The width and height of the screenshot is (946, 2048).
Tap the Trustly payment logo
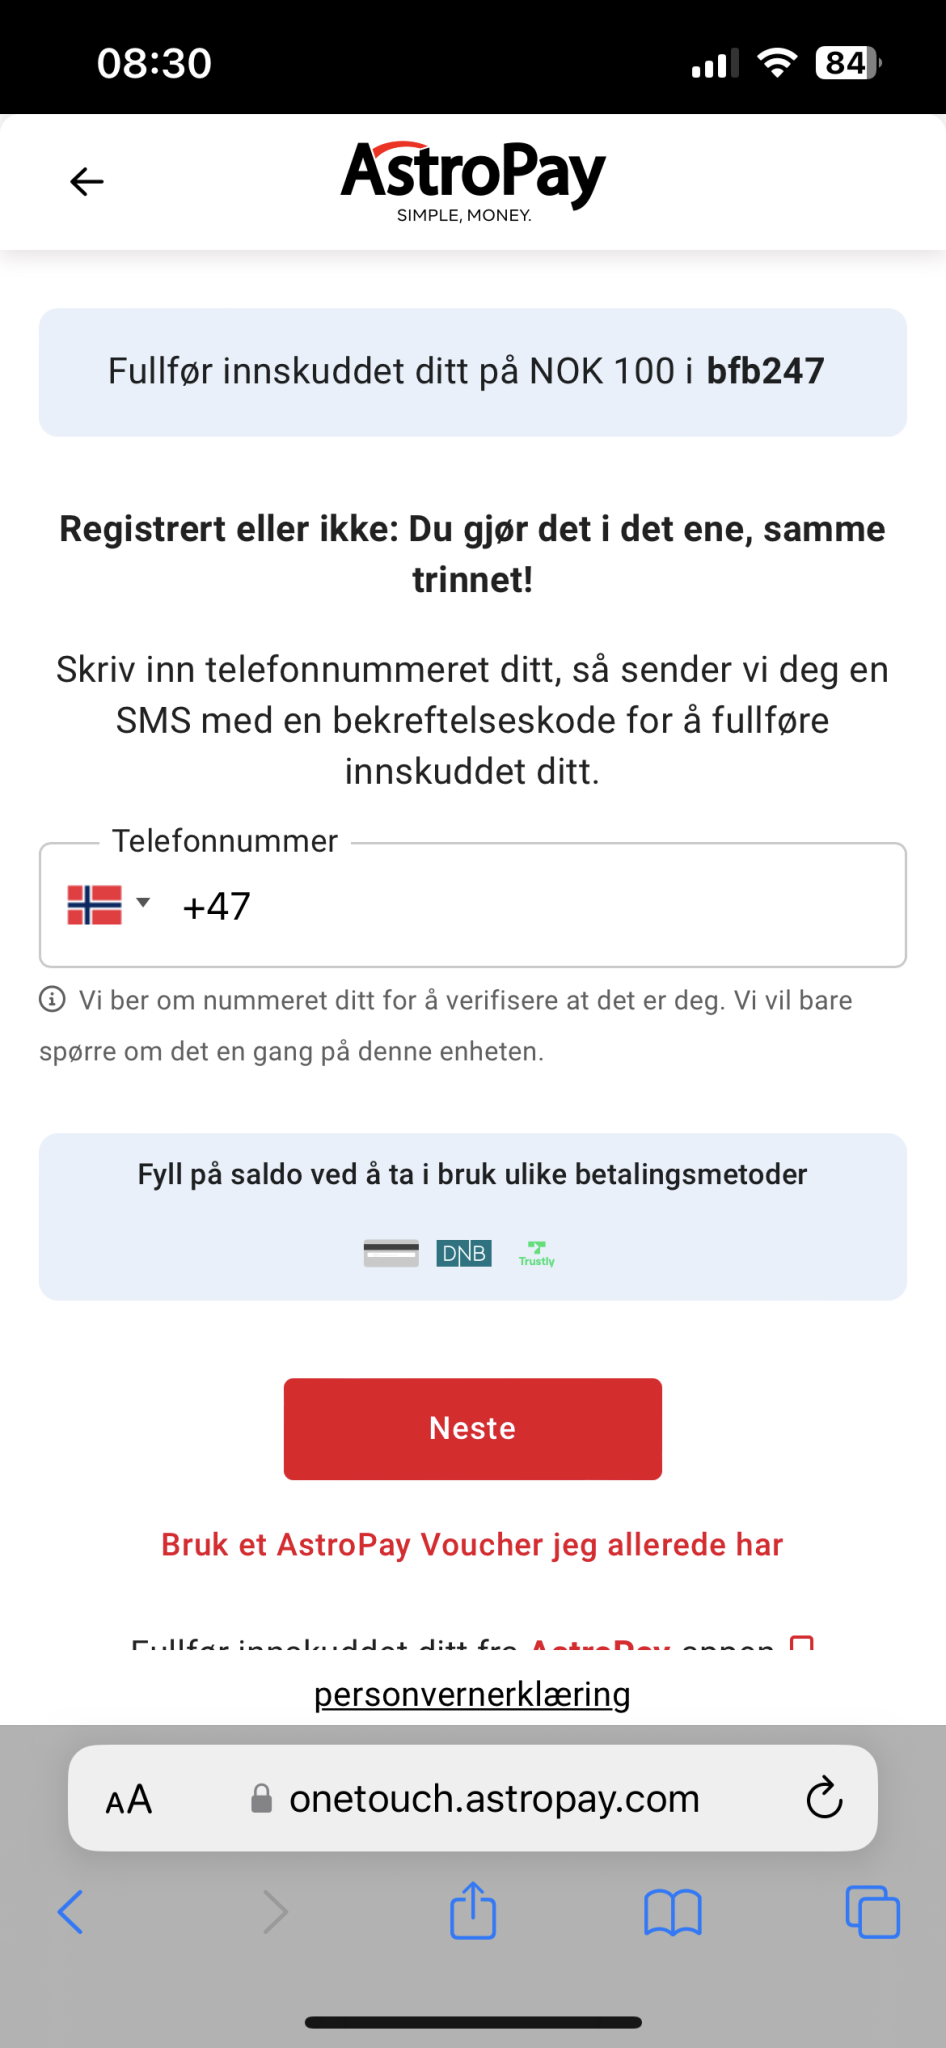537,1254
